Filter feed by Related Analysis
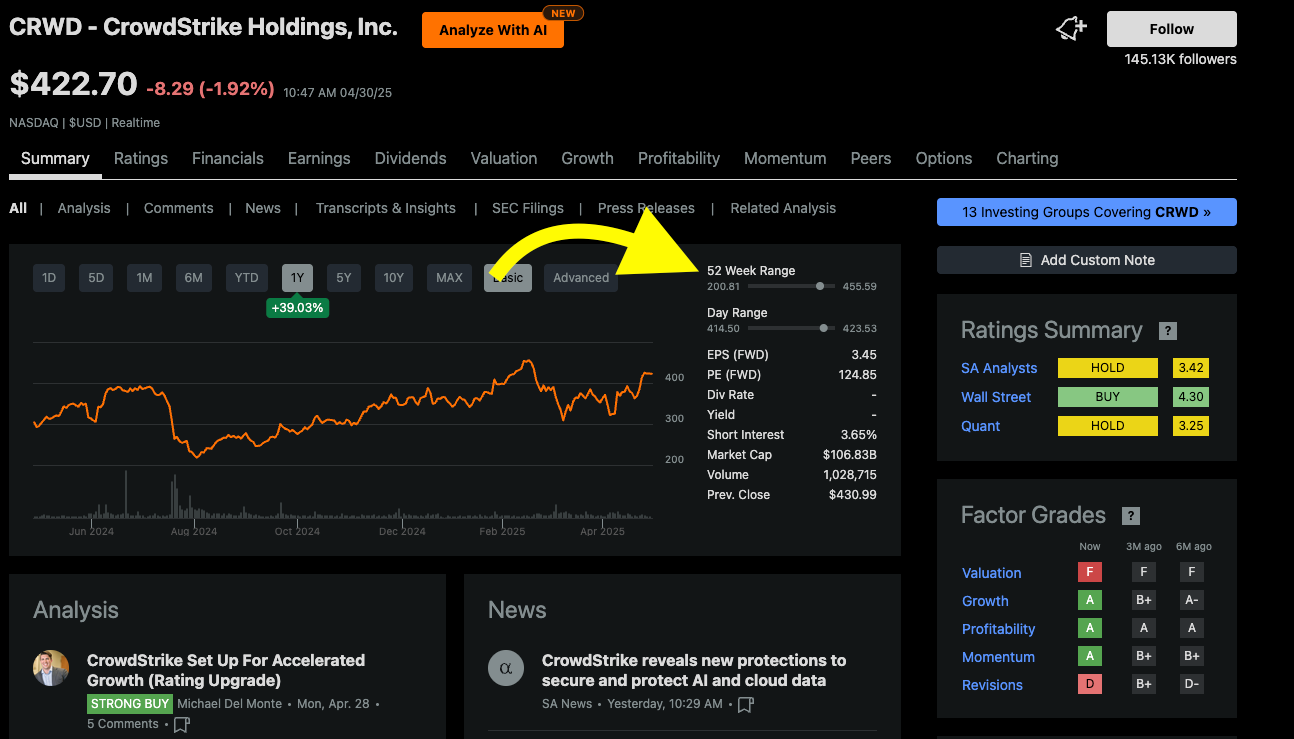The width and height of the screenshot is (1294, 739). click(783, 208)
